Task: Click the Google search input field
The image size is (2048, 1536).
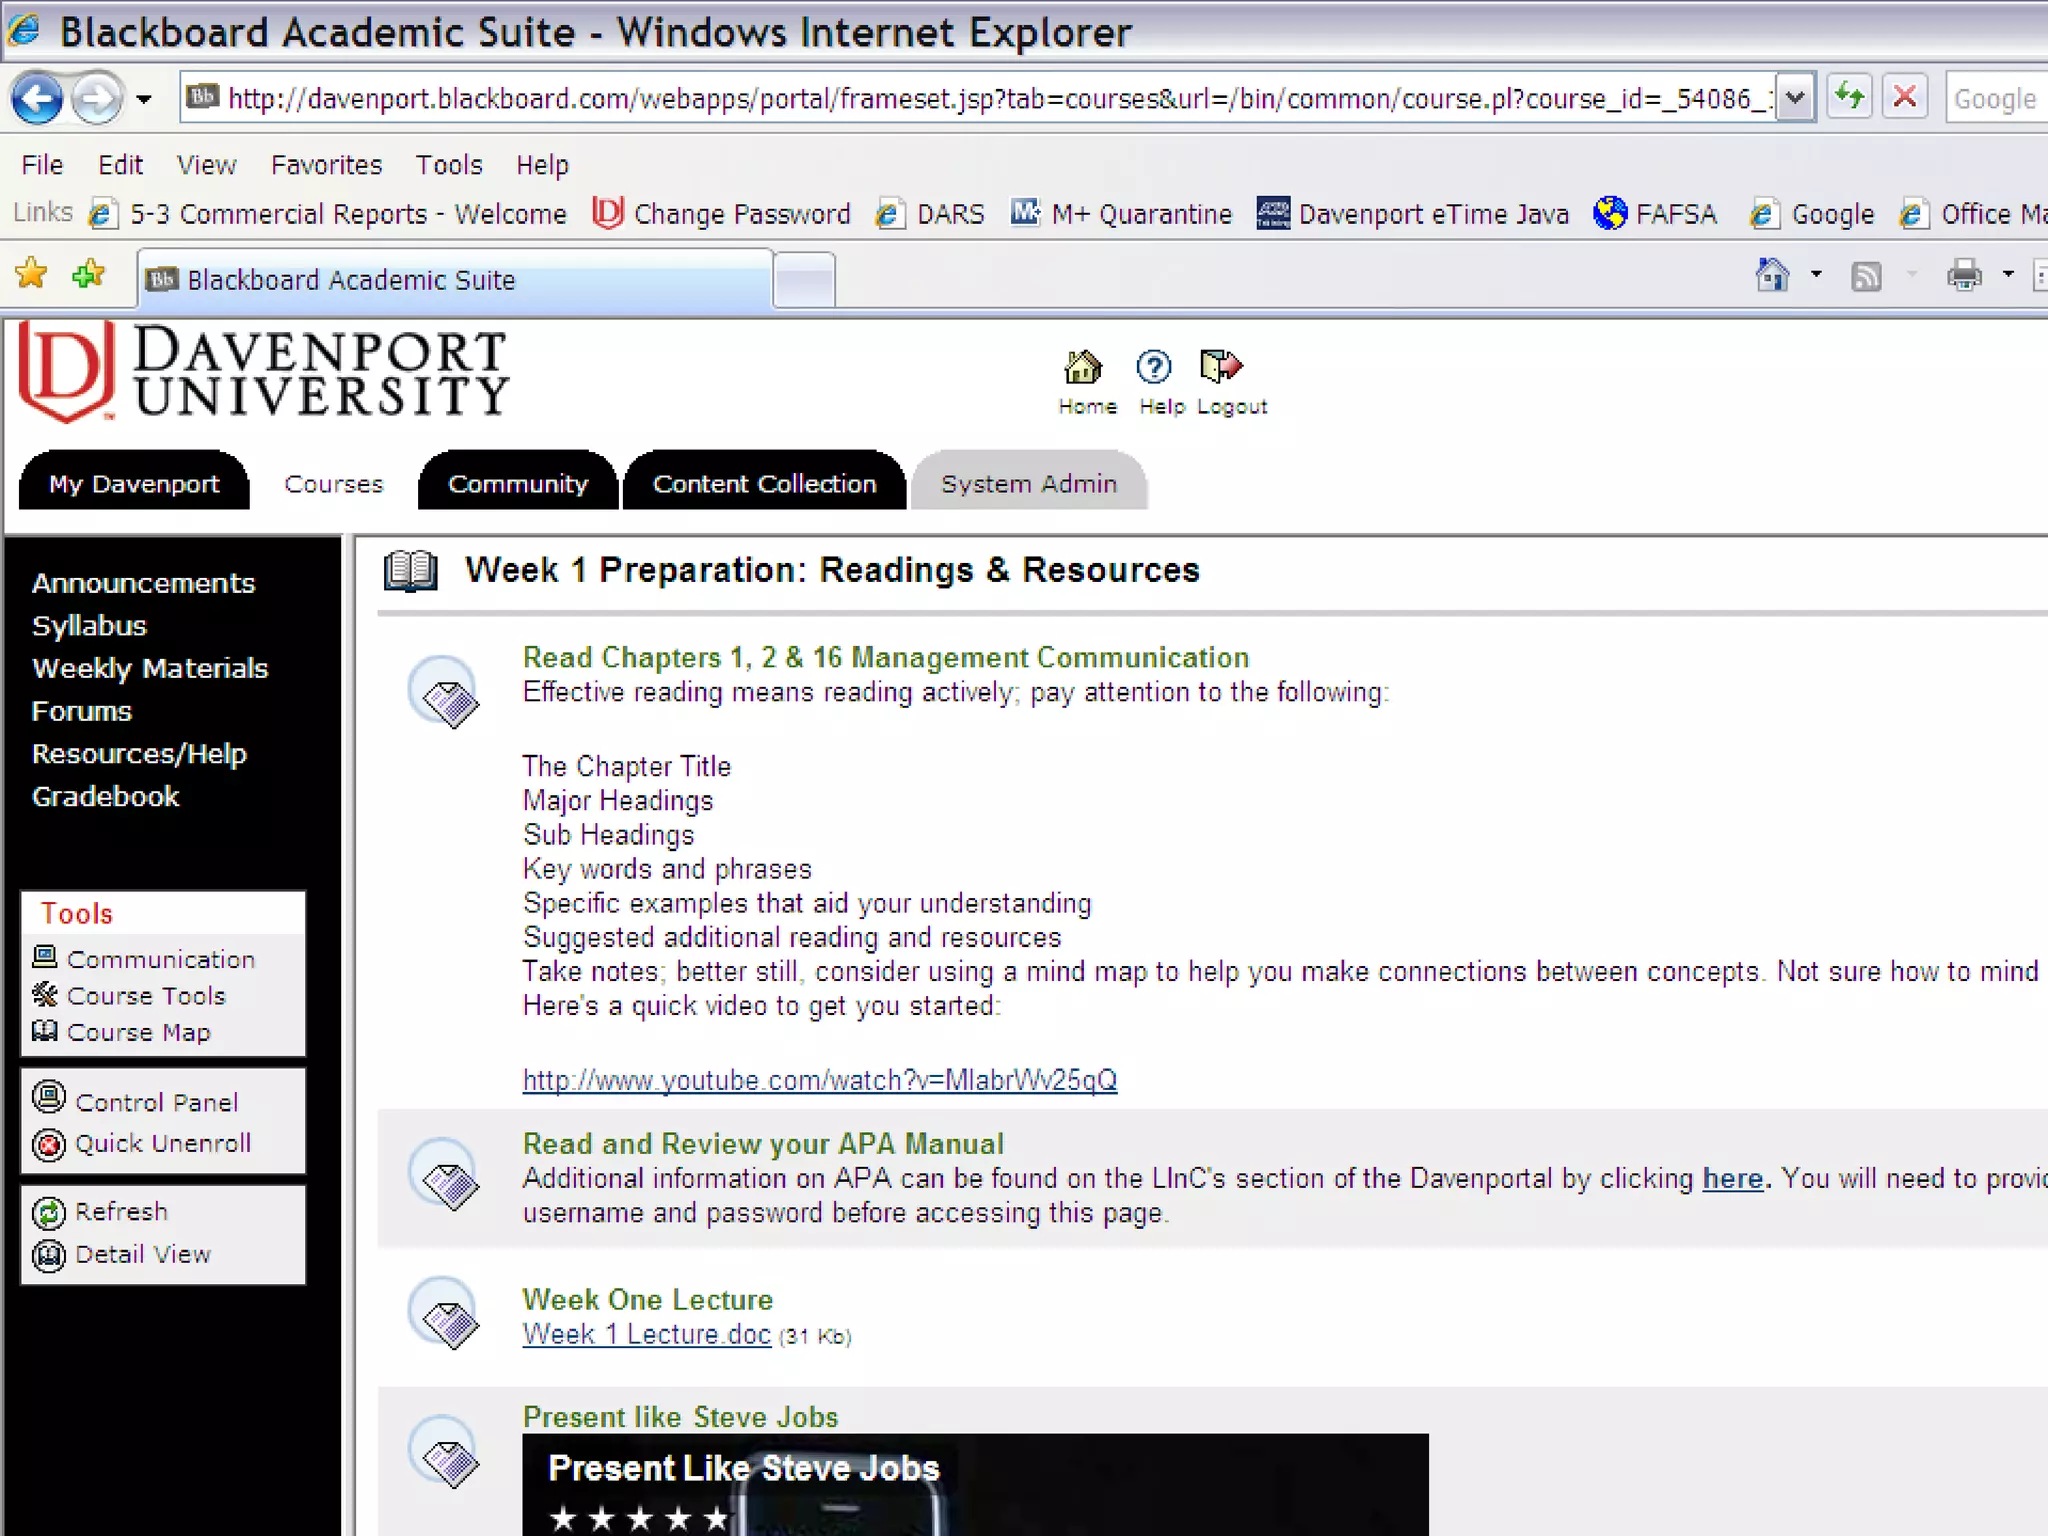Action: pos(1995,99)
